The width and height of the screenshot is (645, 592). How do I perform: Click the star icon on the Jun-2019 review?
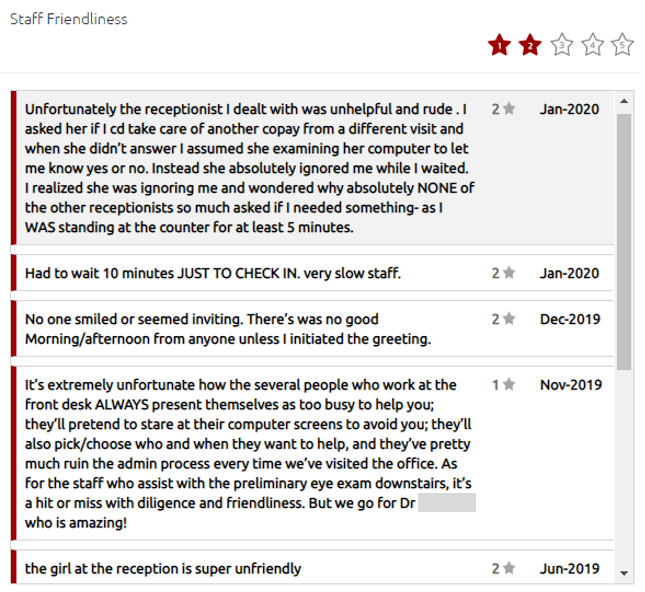pos(509,569)
